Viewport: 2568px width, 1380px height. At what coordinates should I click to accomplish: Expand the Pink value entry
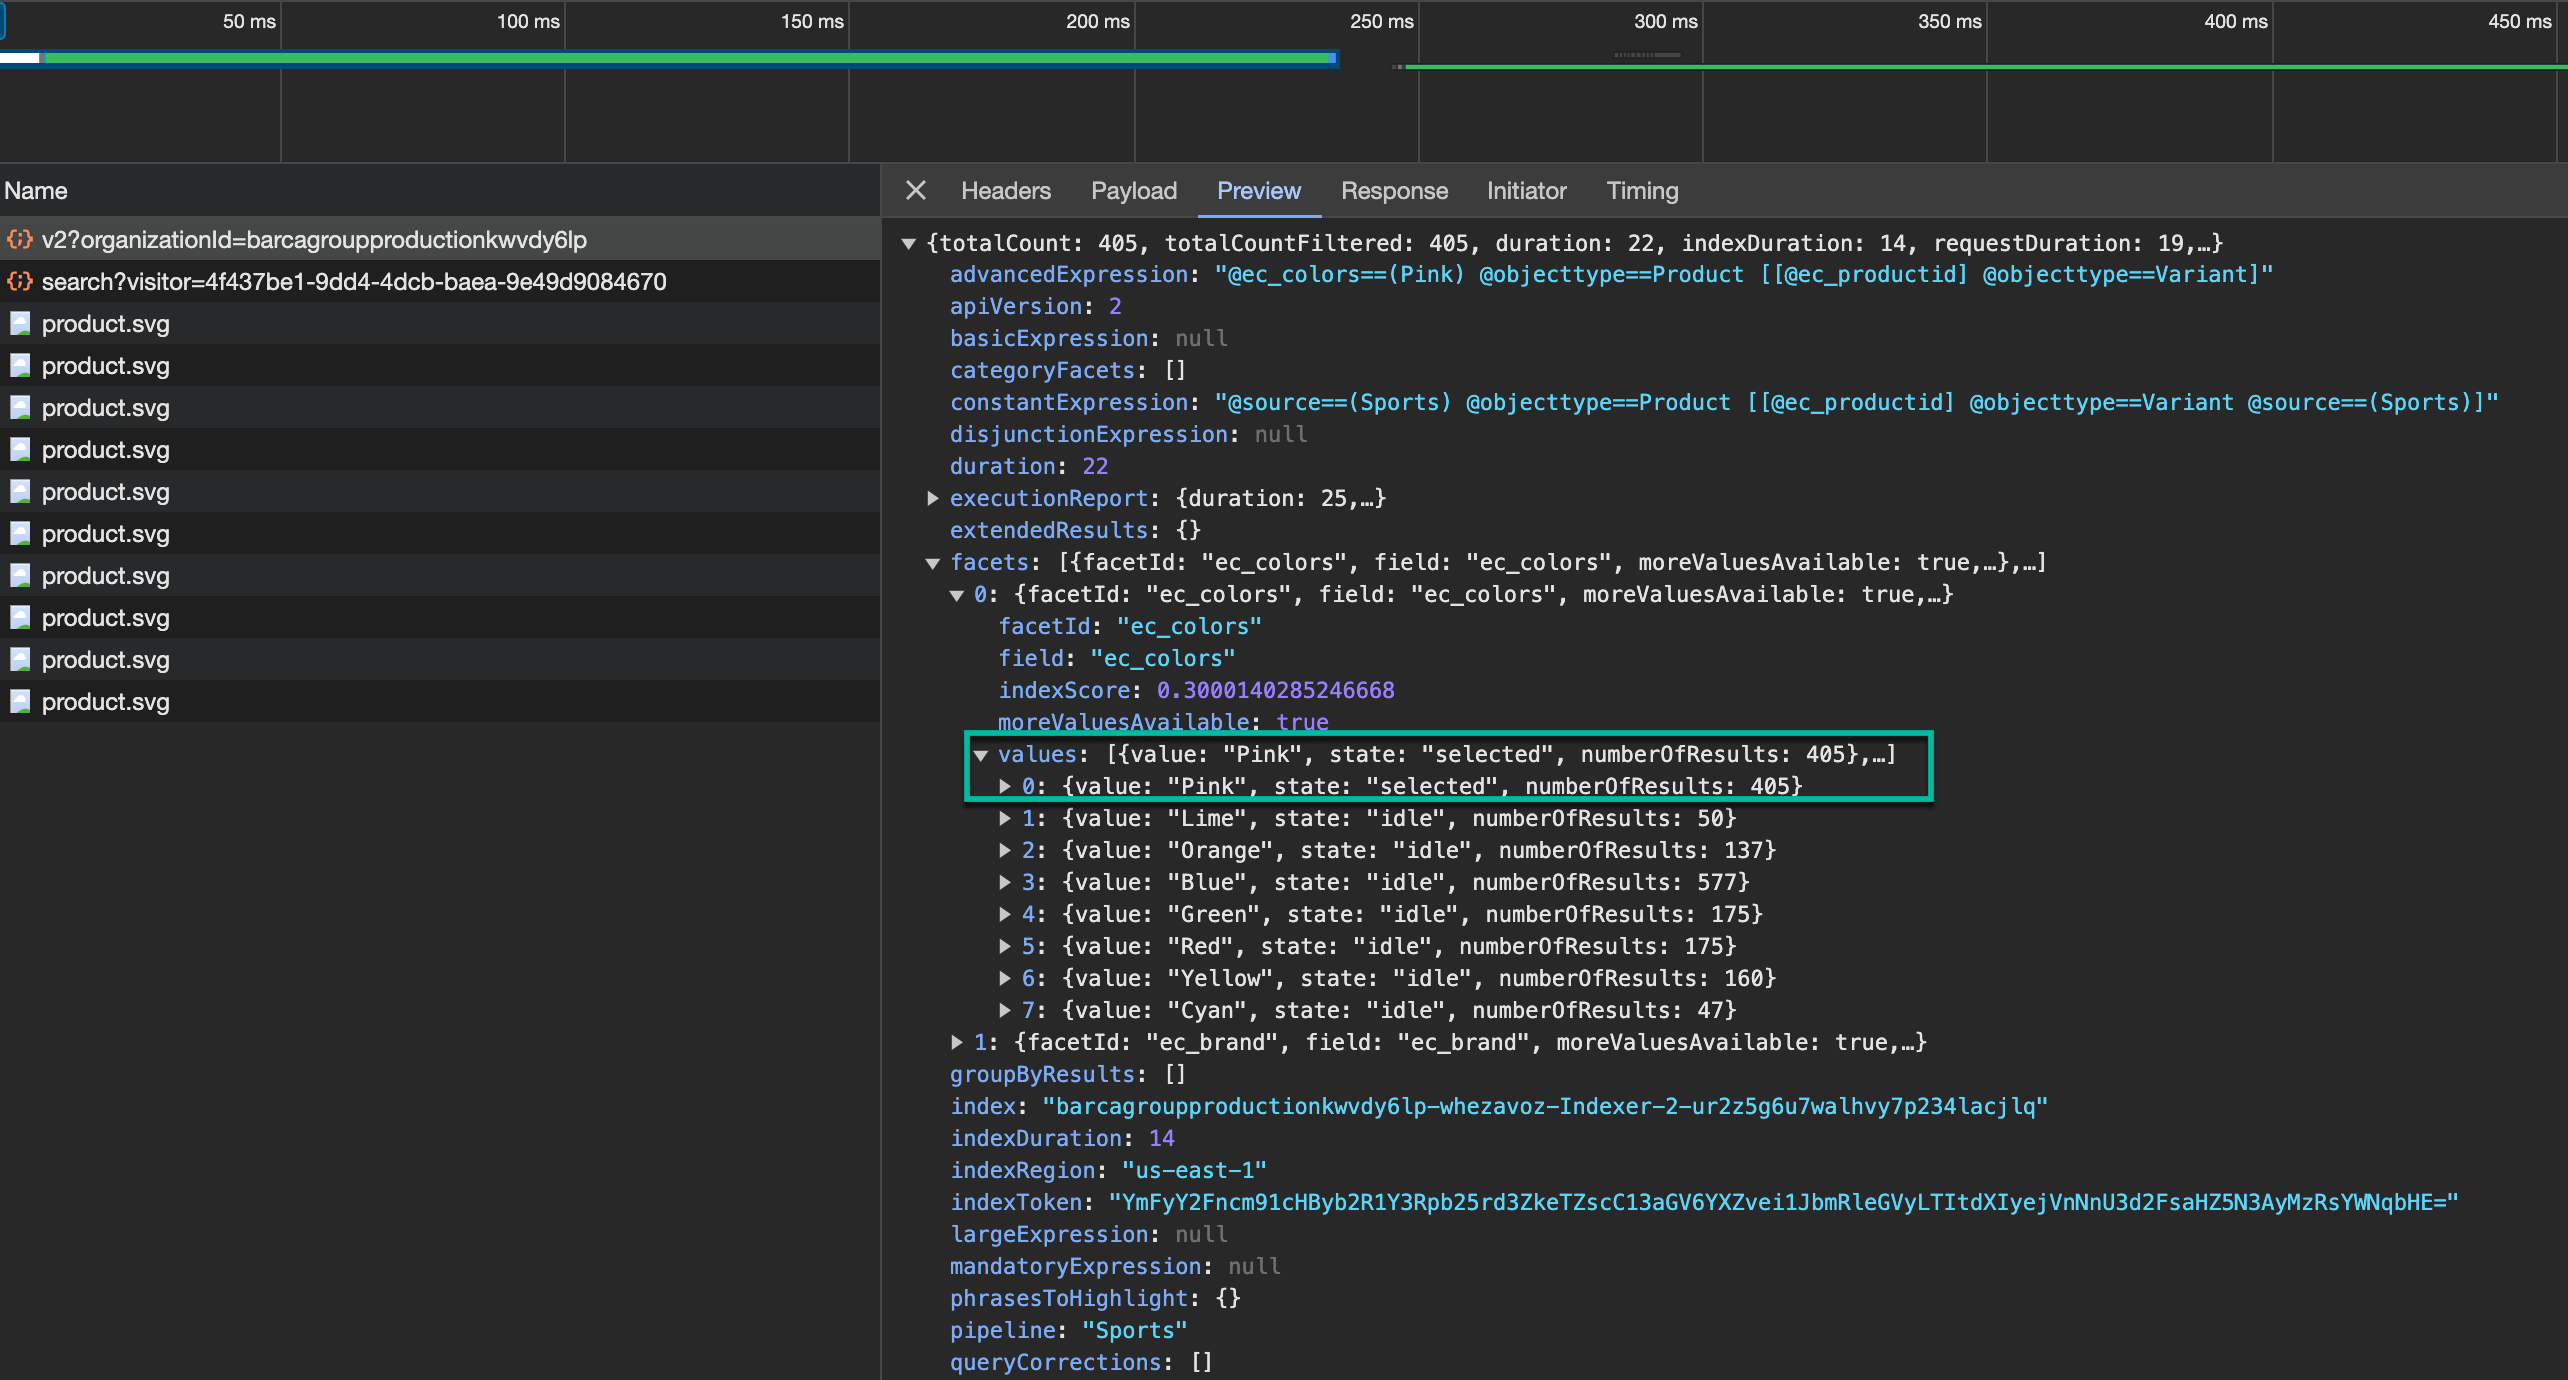pyautogui.click(x=1005, y=786)
